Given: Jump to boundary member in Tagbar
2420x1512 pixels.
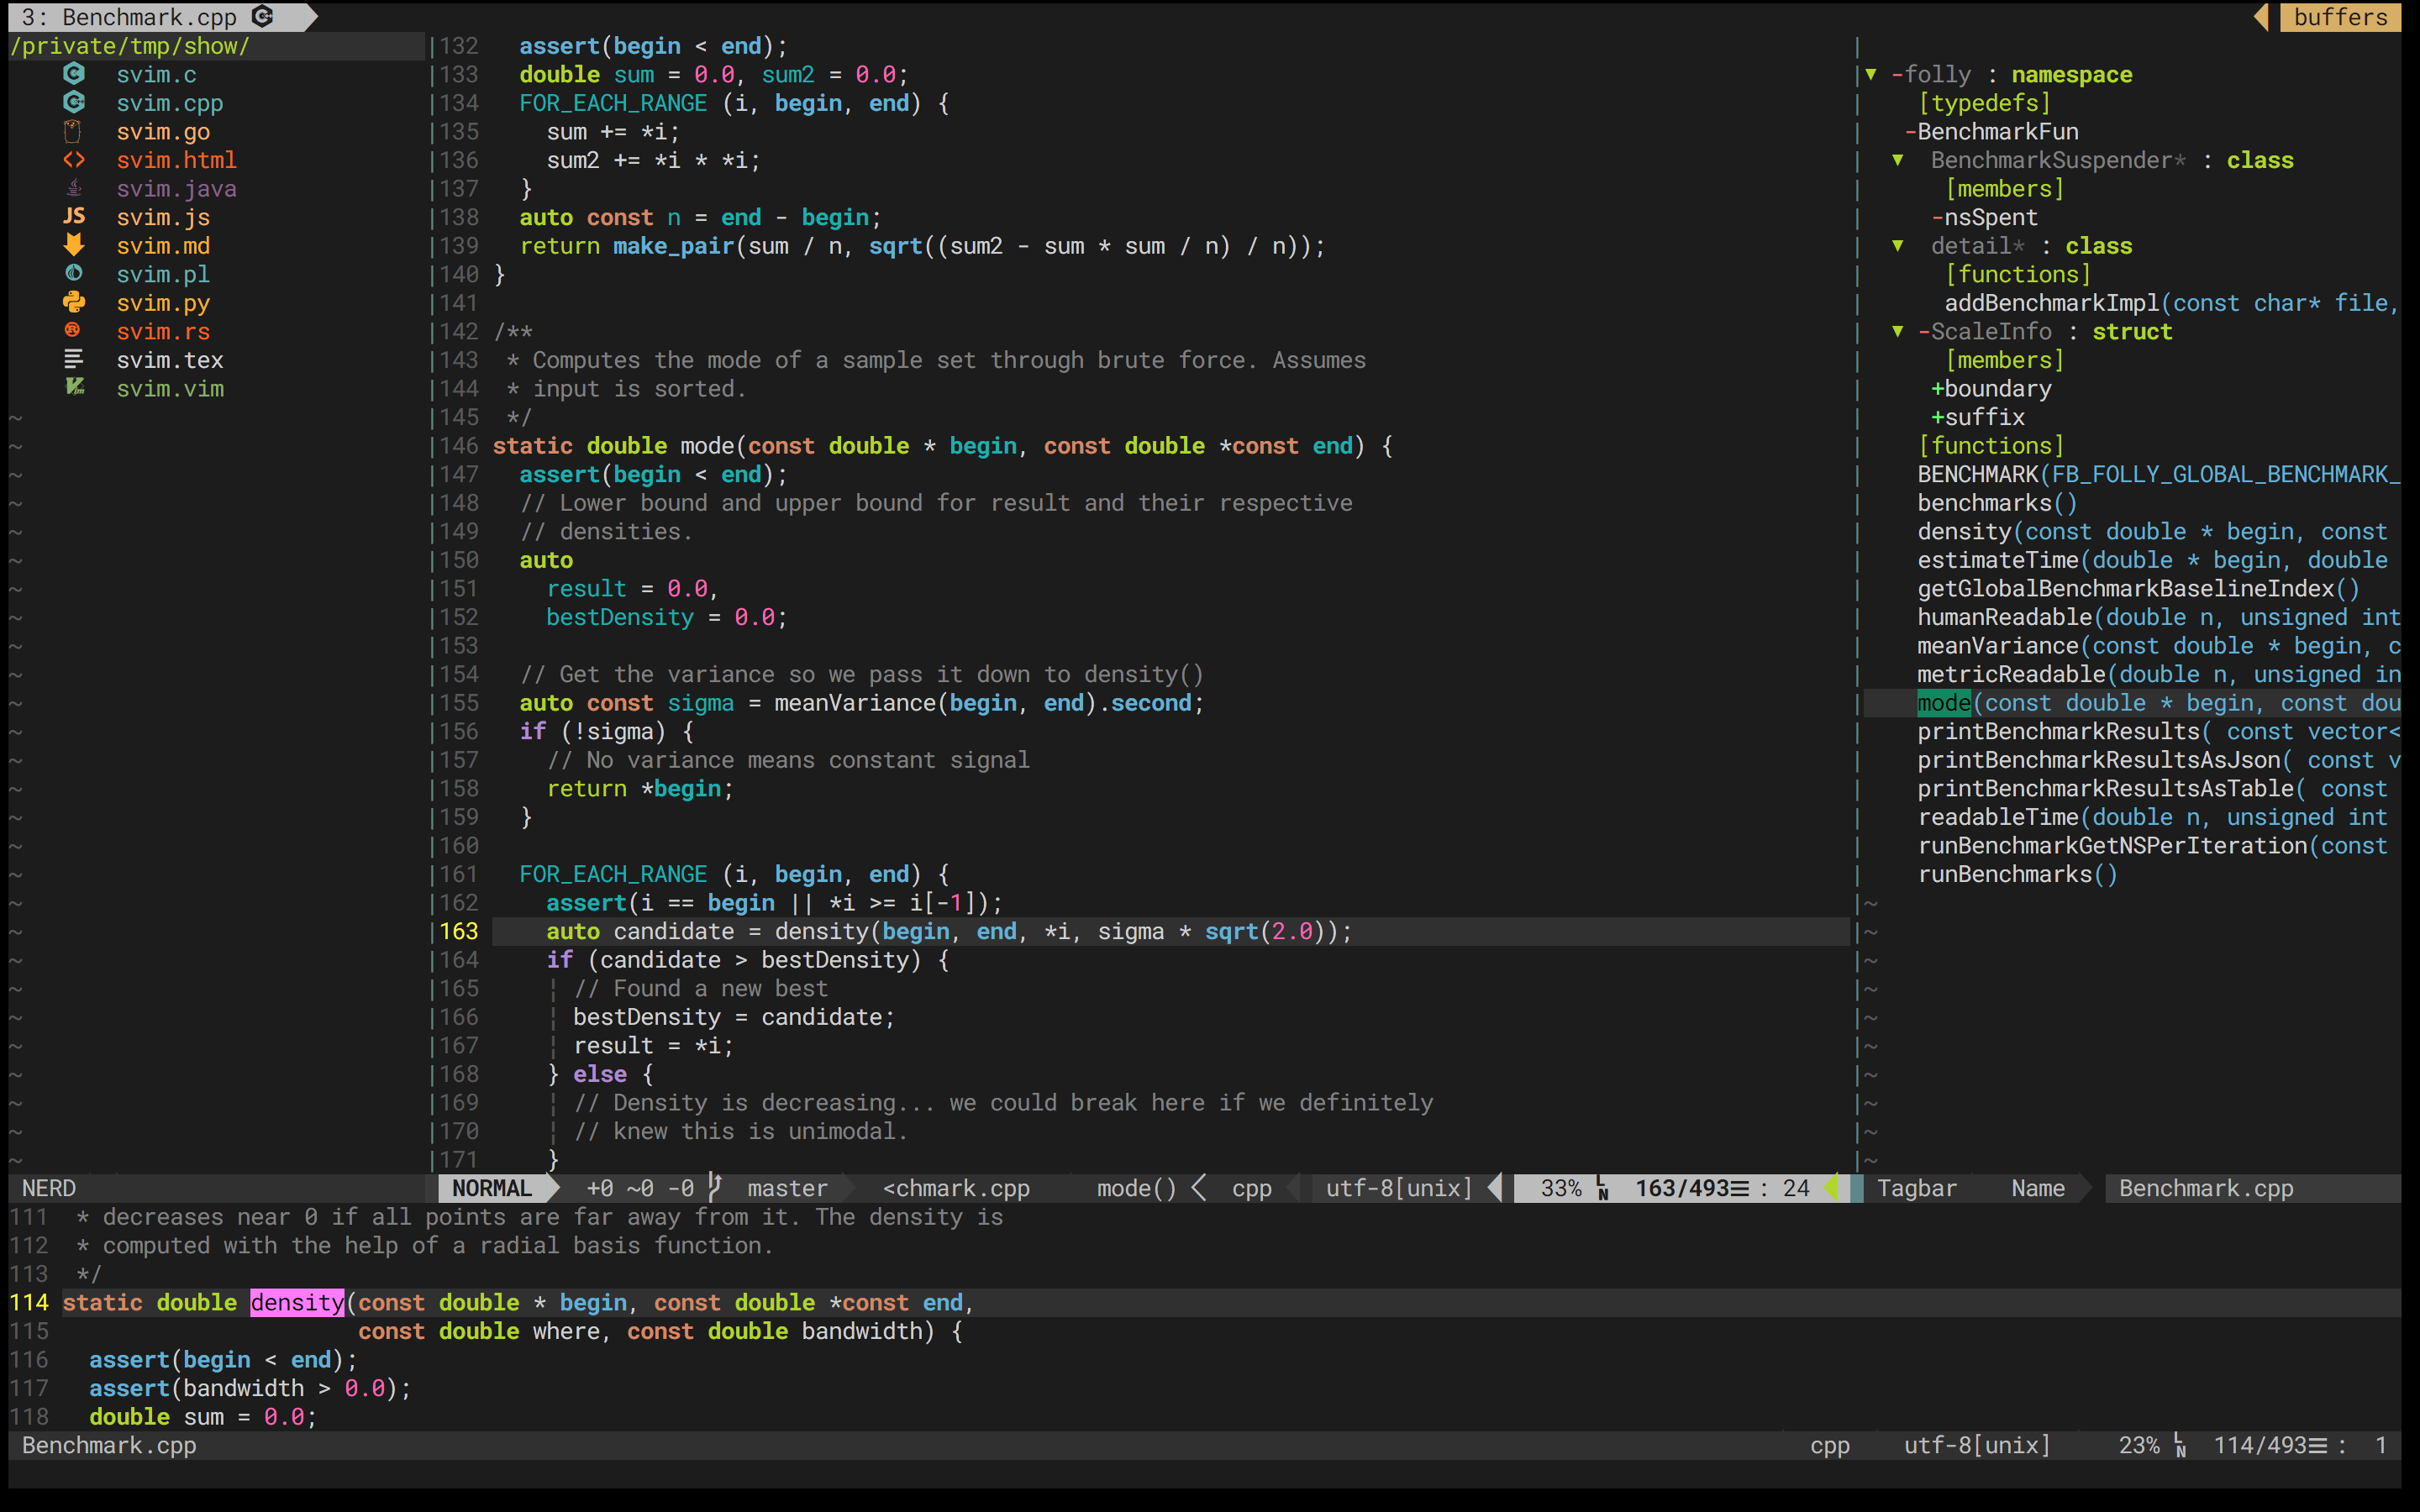Looking at the screenshot, I should click(1998, 389).
